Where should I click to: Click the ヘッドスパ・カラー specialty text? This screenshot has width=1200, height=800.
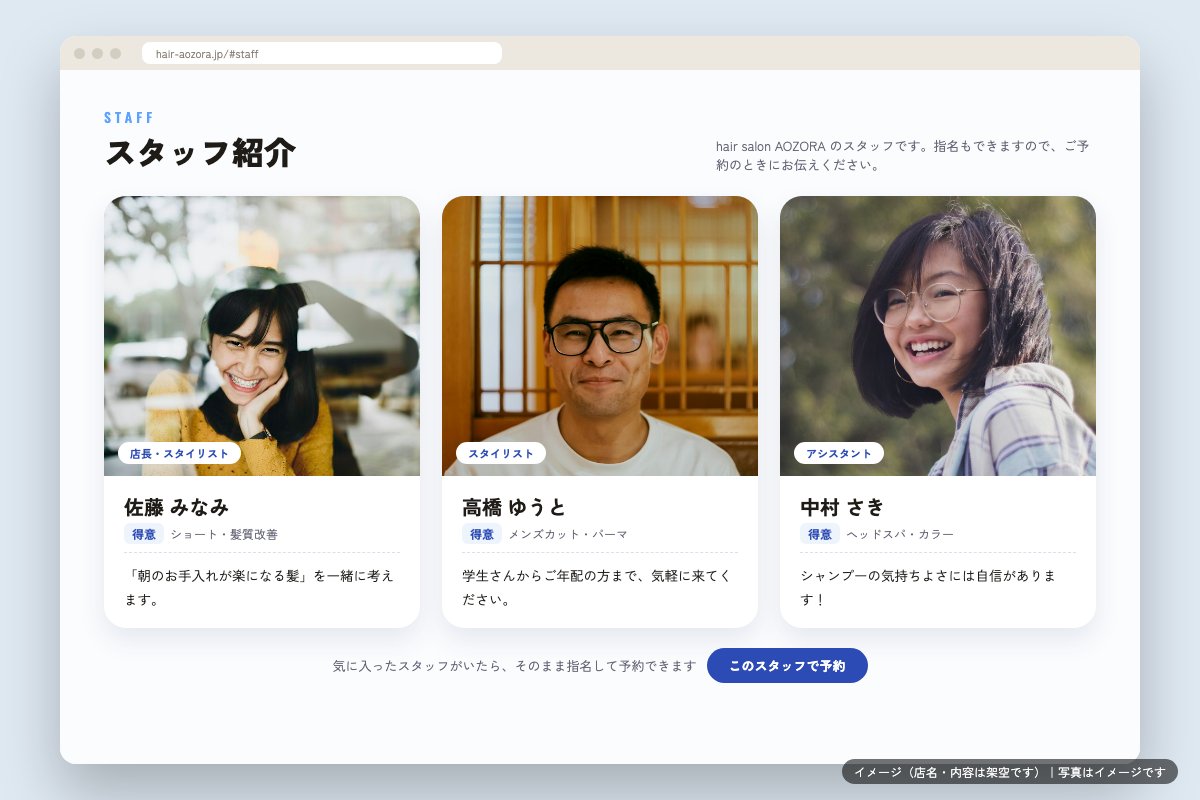[900, 534]
